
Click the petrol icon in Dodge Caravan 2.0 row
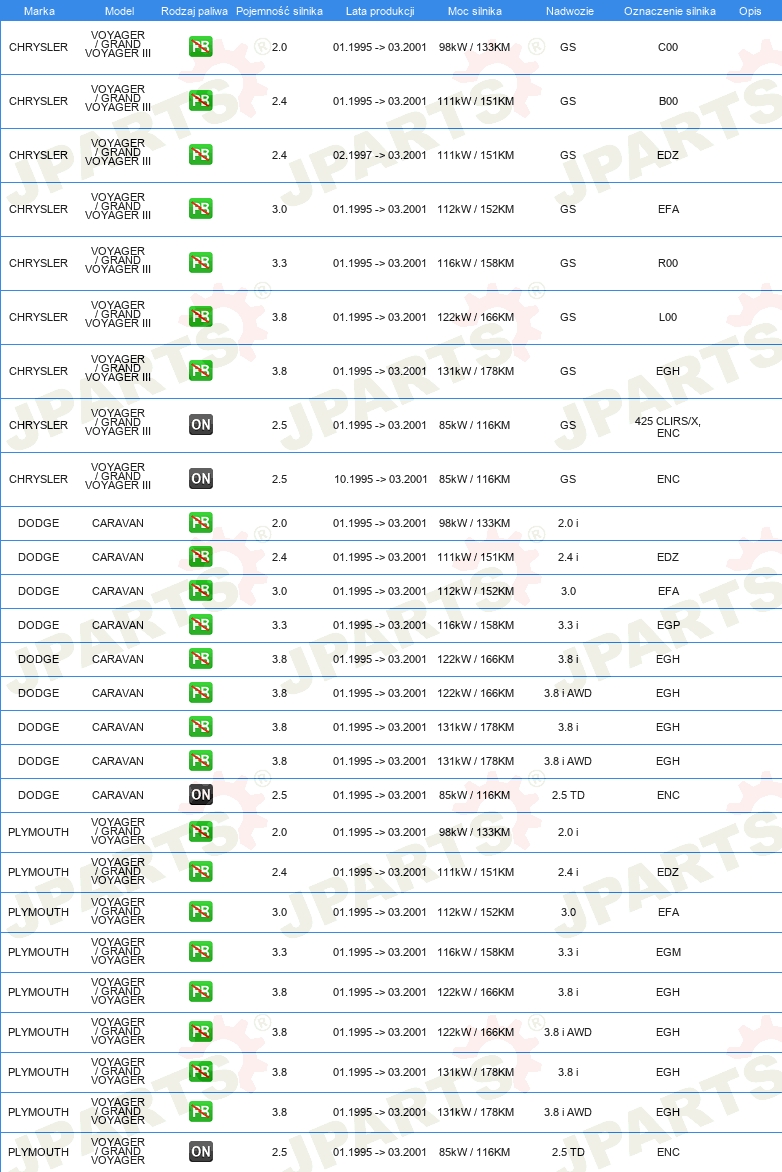pos(200,522)
